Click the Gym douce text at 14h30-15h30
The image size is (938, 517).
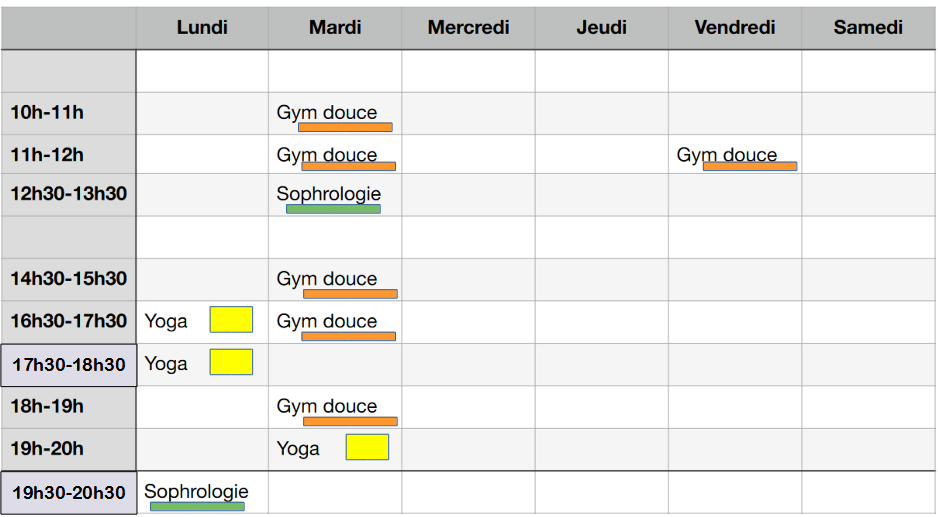[x=327, y=279]
